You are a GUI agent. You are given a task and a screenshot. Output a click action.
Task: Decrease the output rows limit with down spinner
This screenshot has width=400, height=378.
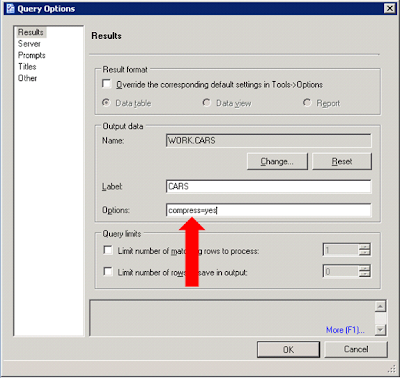(365, 274)
